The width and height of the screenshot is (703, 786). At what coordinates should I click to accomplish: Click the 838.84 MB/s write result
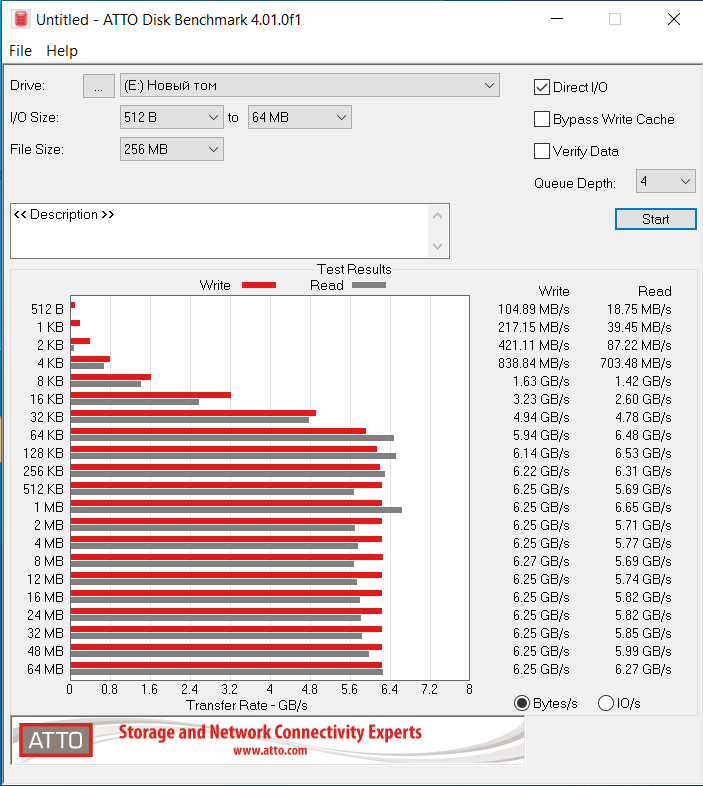click(x=534, y=363)
